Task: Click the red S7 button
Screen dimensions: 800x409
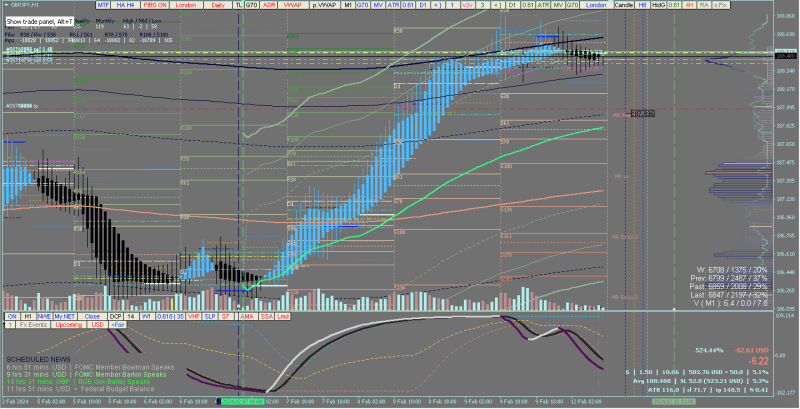Action: point(226,317)
